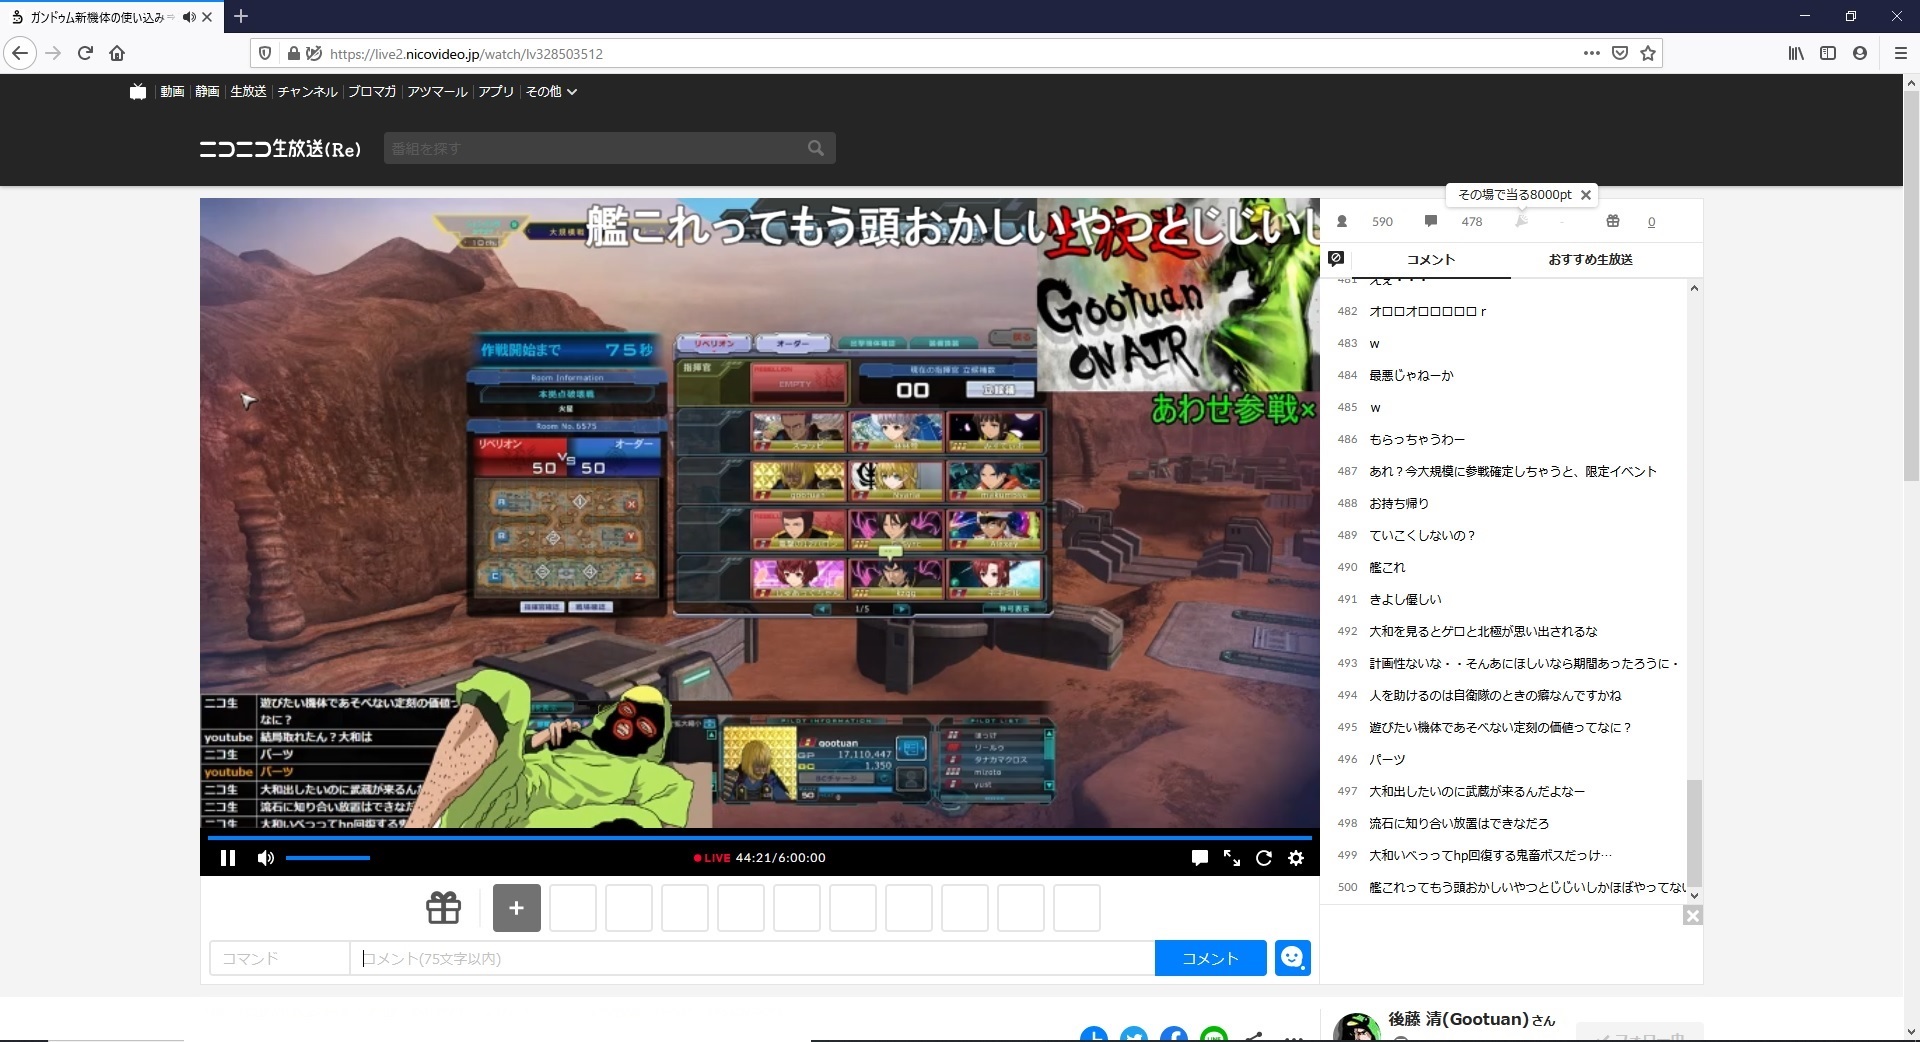This screenshot has height=1042, width=1920.
Task: Click the search magnifier in the program search box
Action: 816,149
